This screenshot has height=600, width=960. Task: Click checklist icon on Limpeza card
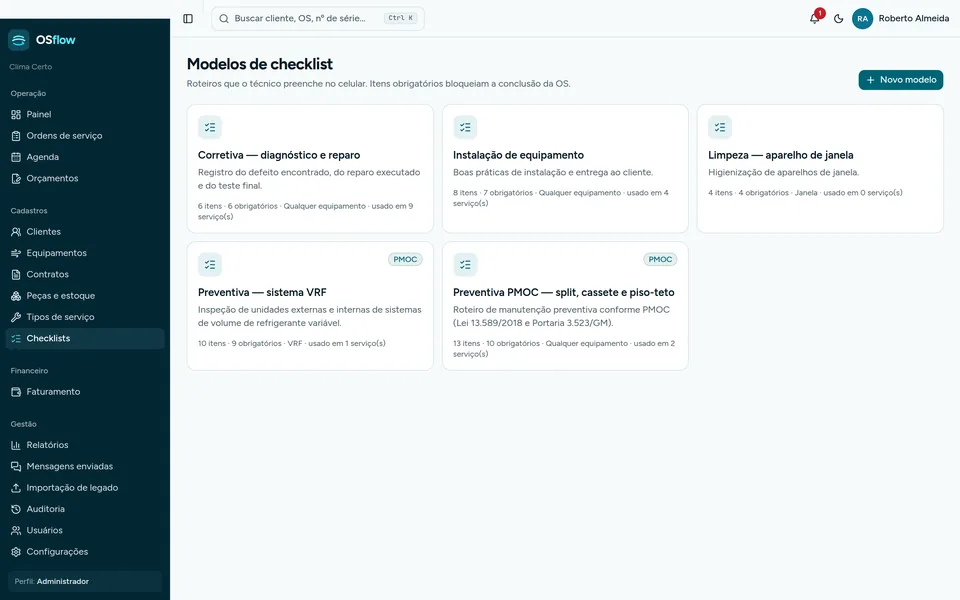point(720,127)
